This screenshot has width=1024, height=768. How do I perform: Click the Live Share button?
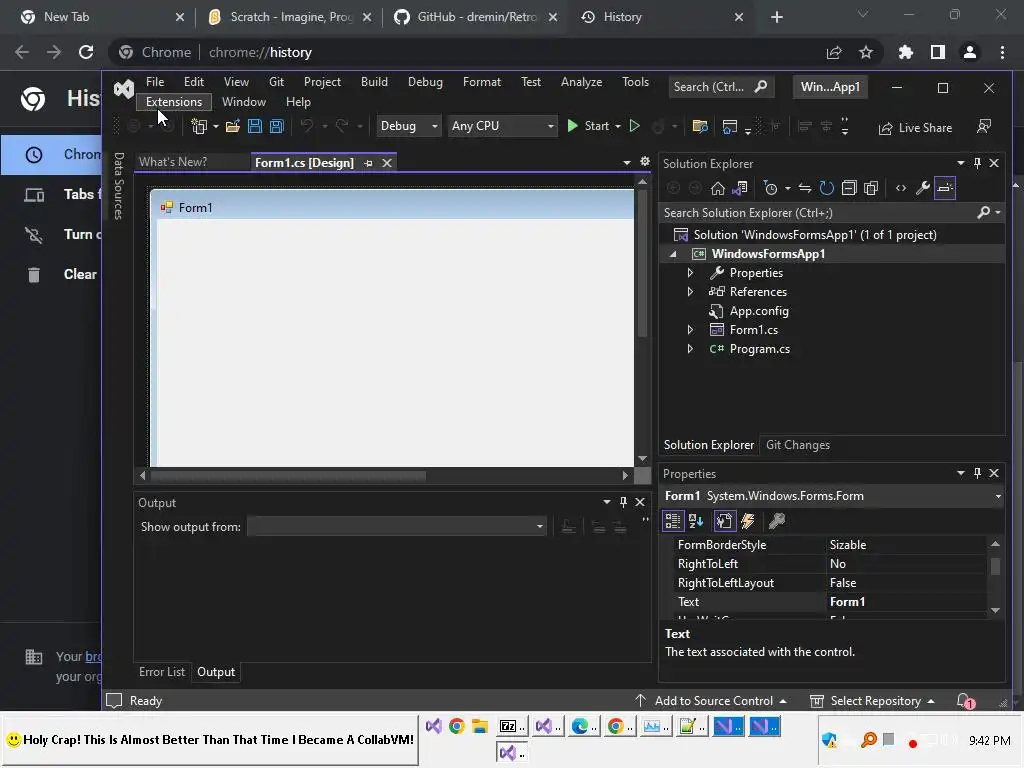point(916,128)
